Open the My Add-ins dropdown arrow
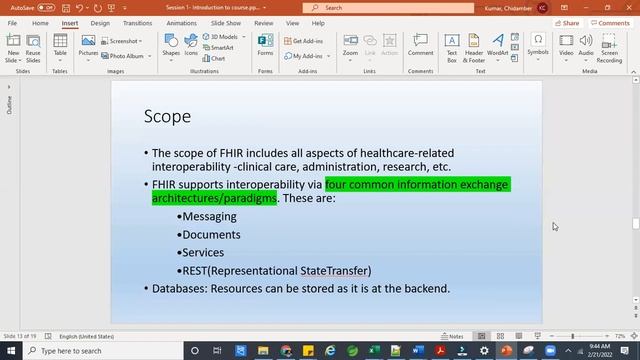 329,56
